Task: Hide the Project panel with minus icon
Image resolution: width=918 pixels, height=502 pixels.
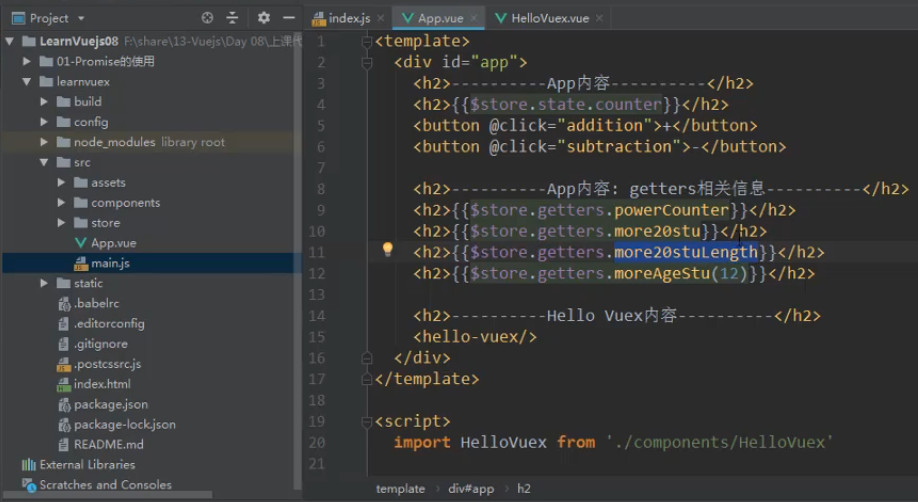Action: [x=289, y=18]
